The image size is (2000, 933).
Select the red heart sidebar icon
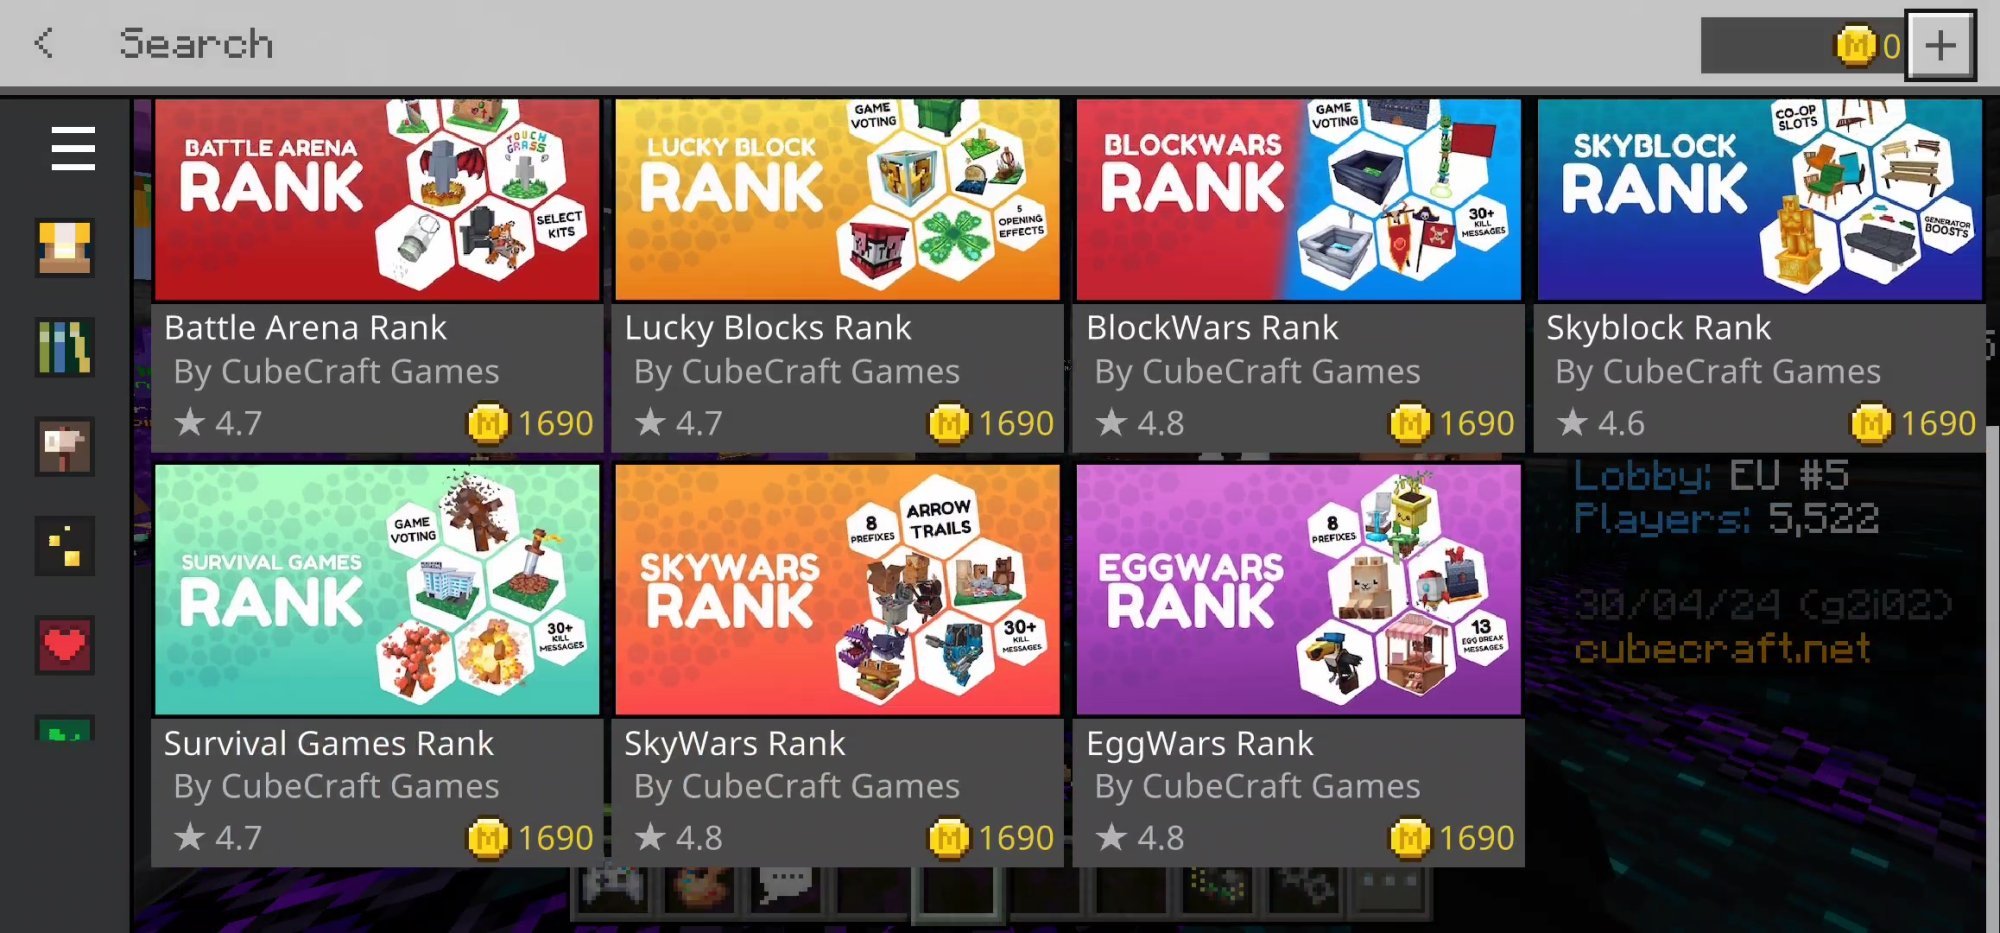point(65,645)
